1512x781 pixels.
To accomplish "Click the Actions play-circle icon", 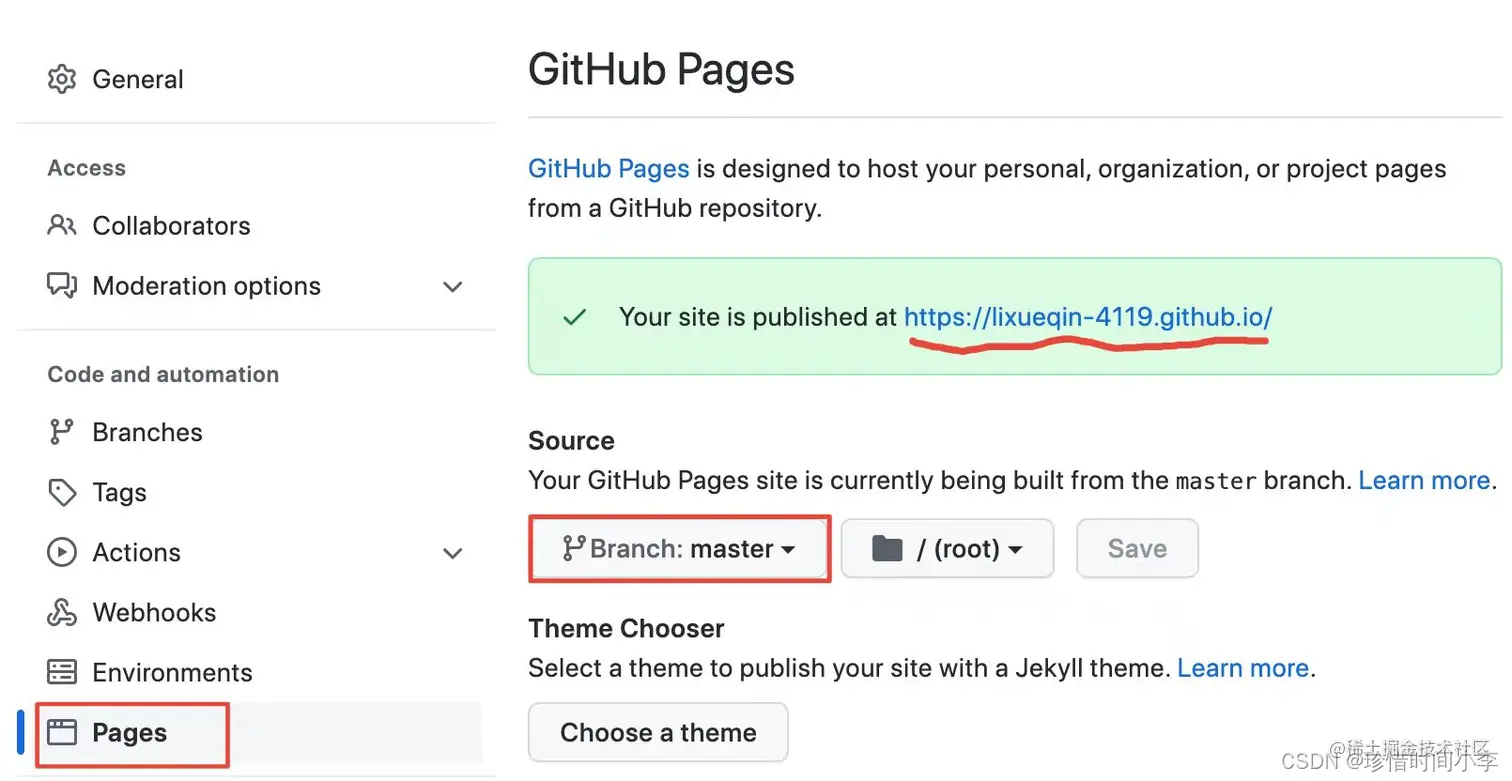I will (x=62, y=552).
